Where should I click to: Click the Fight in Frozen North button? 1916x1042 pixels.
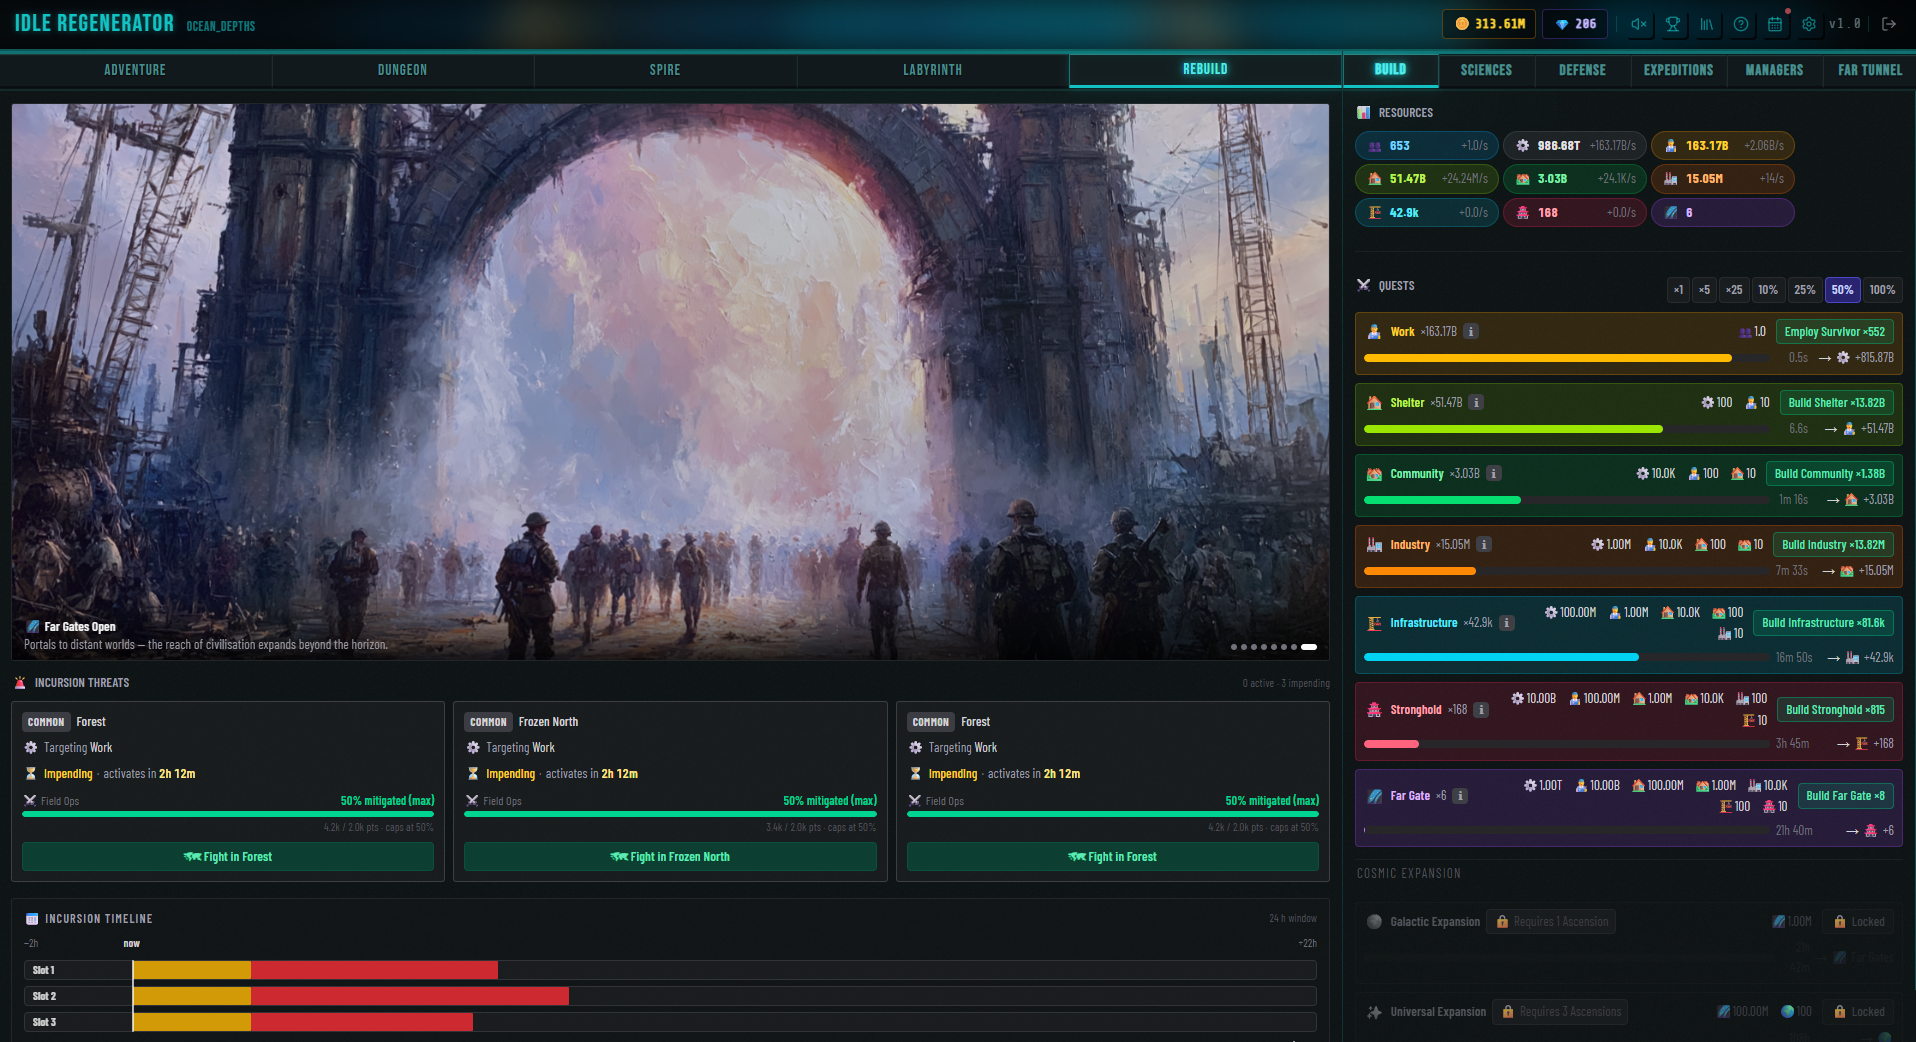pyautogui.click(x=670, y=857)
